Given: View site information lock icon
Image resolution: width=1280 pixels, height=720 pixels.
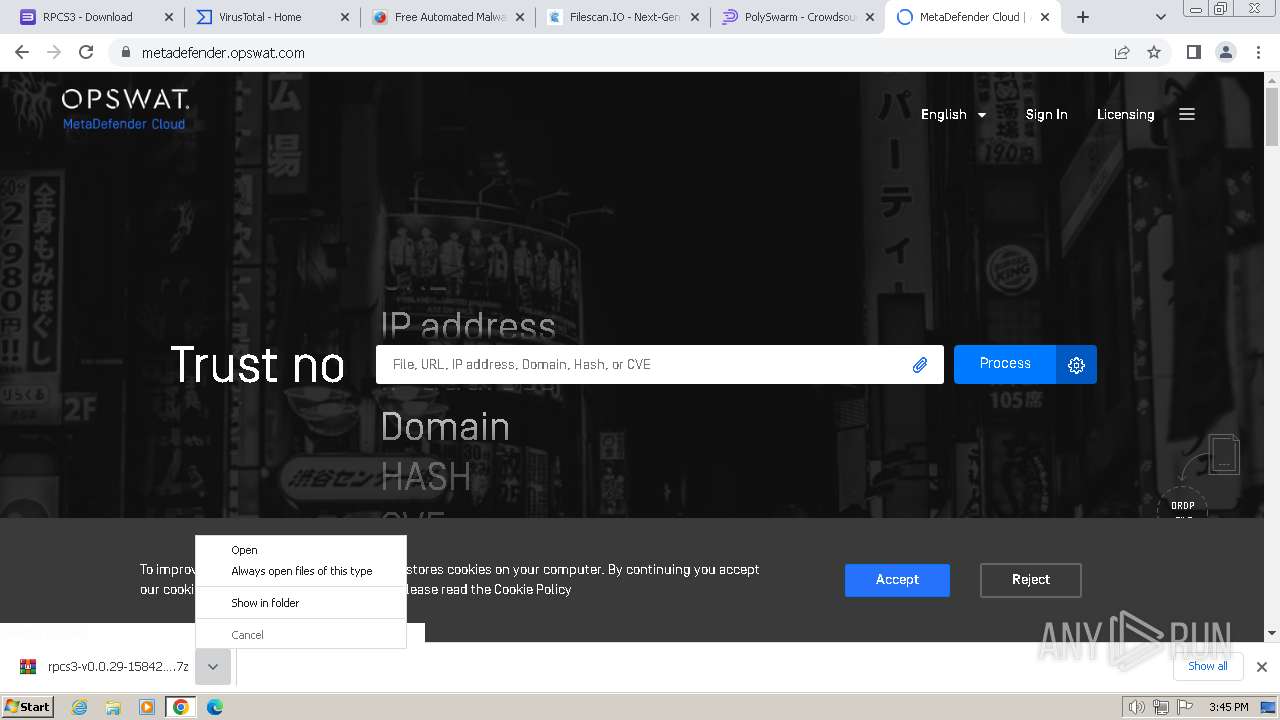Looking at the screenshot, I should click(x=125, y=53).
